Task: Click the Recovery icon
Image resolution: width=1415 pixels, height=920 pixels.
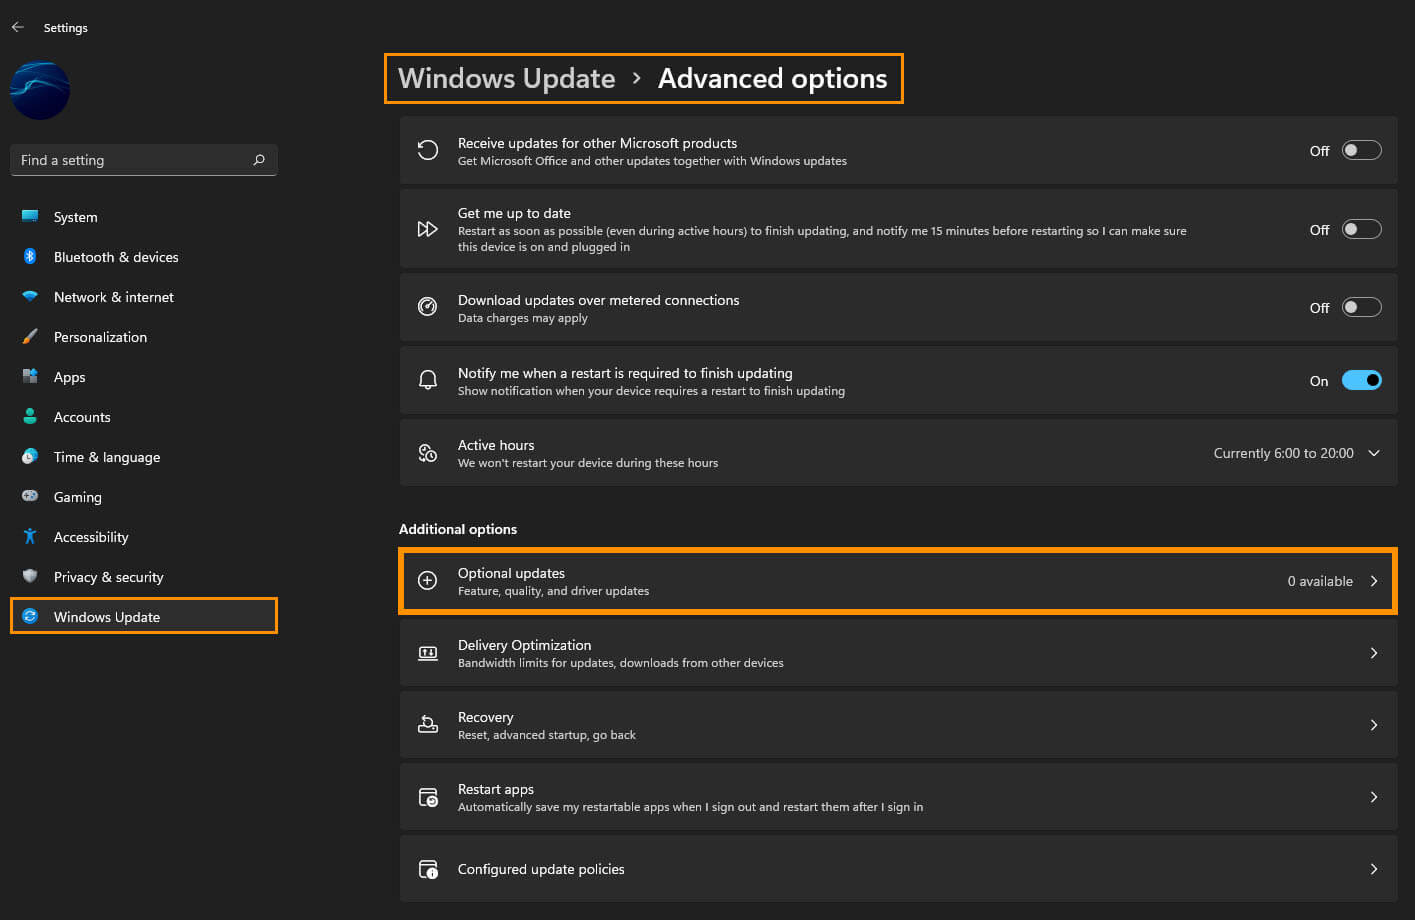Action: click(x=427, y=725)
